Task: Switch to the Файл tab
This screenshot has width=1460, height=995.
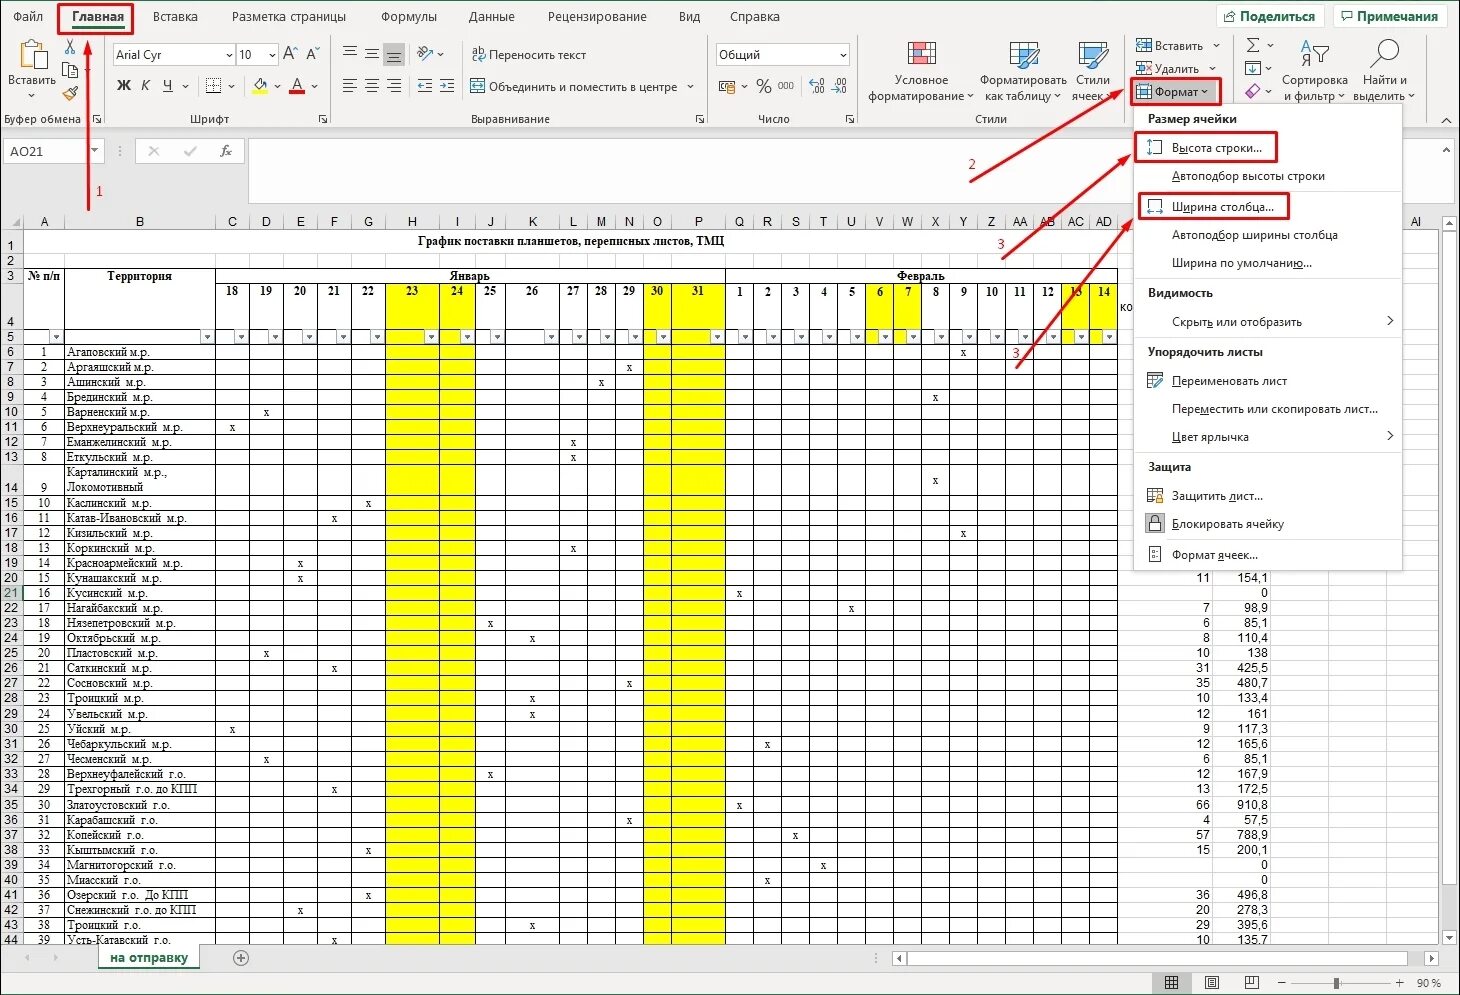Action: (x=28, y=17)
